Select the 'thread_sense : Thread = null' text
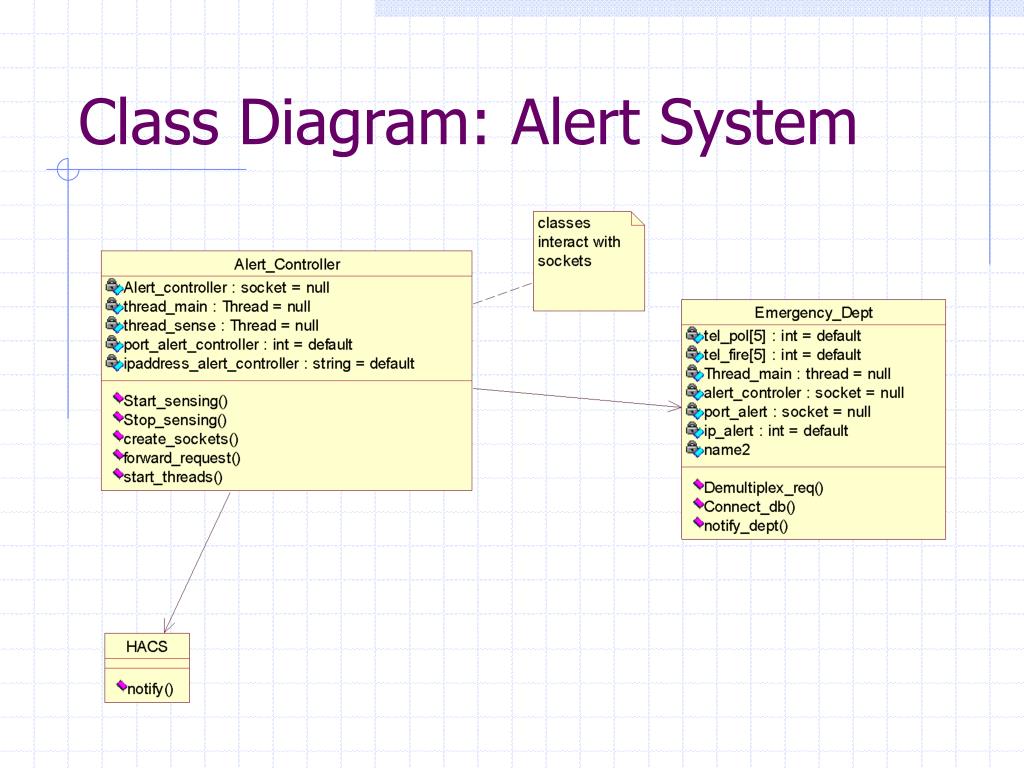 [221, 325]
